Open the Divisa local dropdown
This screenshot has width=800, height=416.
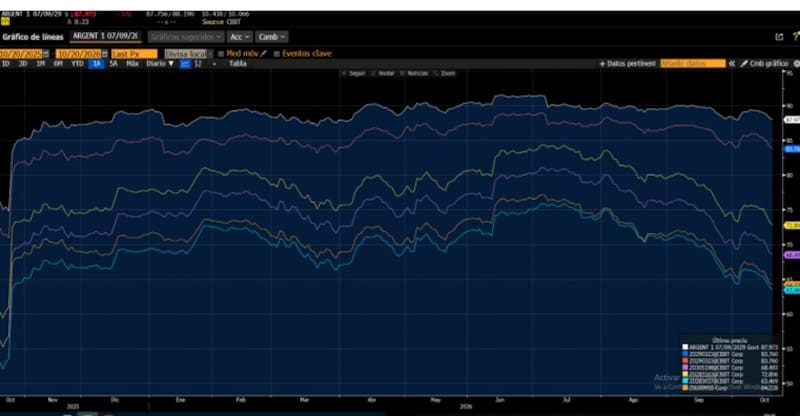(188, 54)
